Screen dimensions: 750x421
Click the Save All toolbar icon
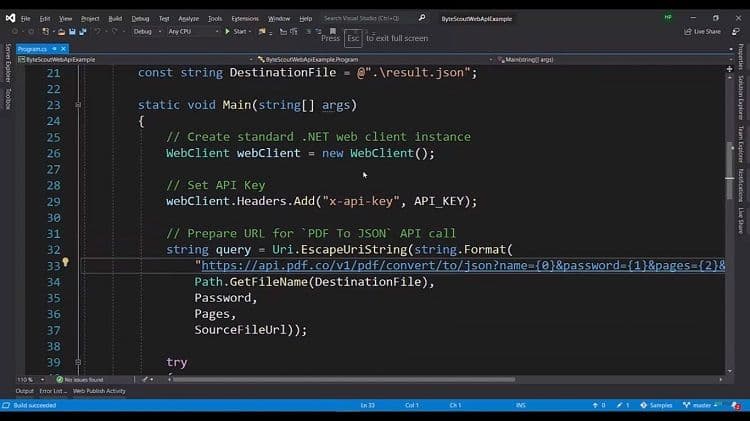[x=75, y=32]
